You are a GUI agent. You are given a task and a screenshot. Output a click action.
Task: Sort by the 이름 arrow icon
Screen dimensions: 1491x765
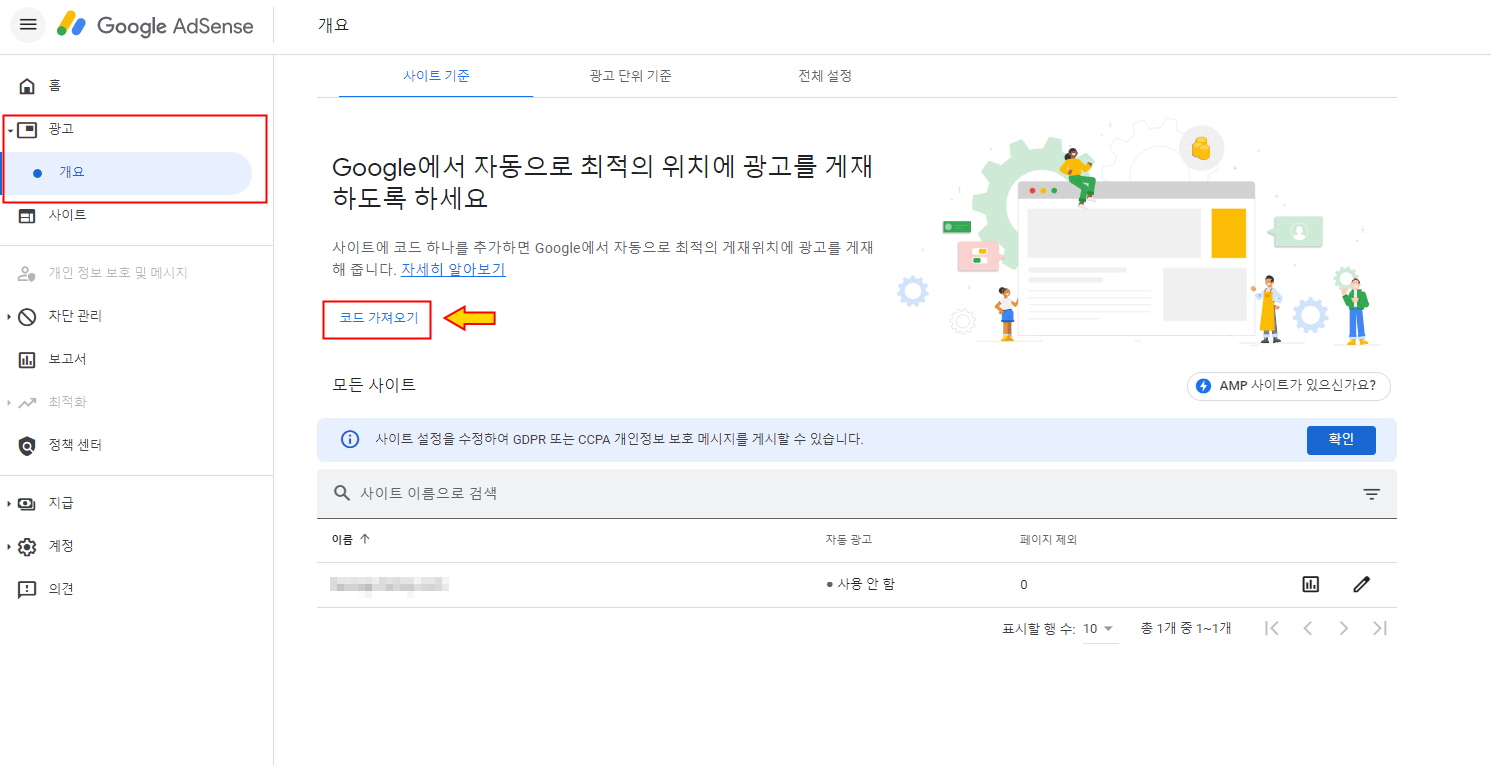[365, 539]
